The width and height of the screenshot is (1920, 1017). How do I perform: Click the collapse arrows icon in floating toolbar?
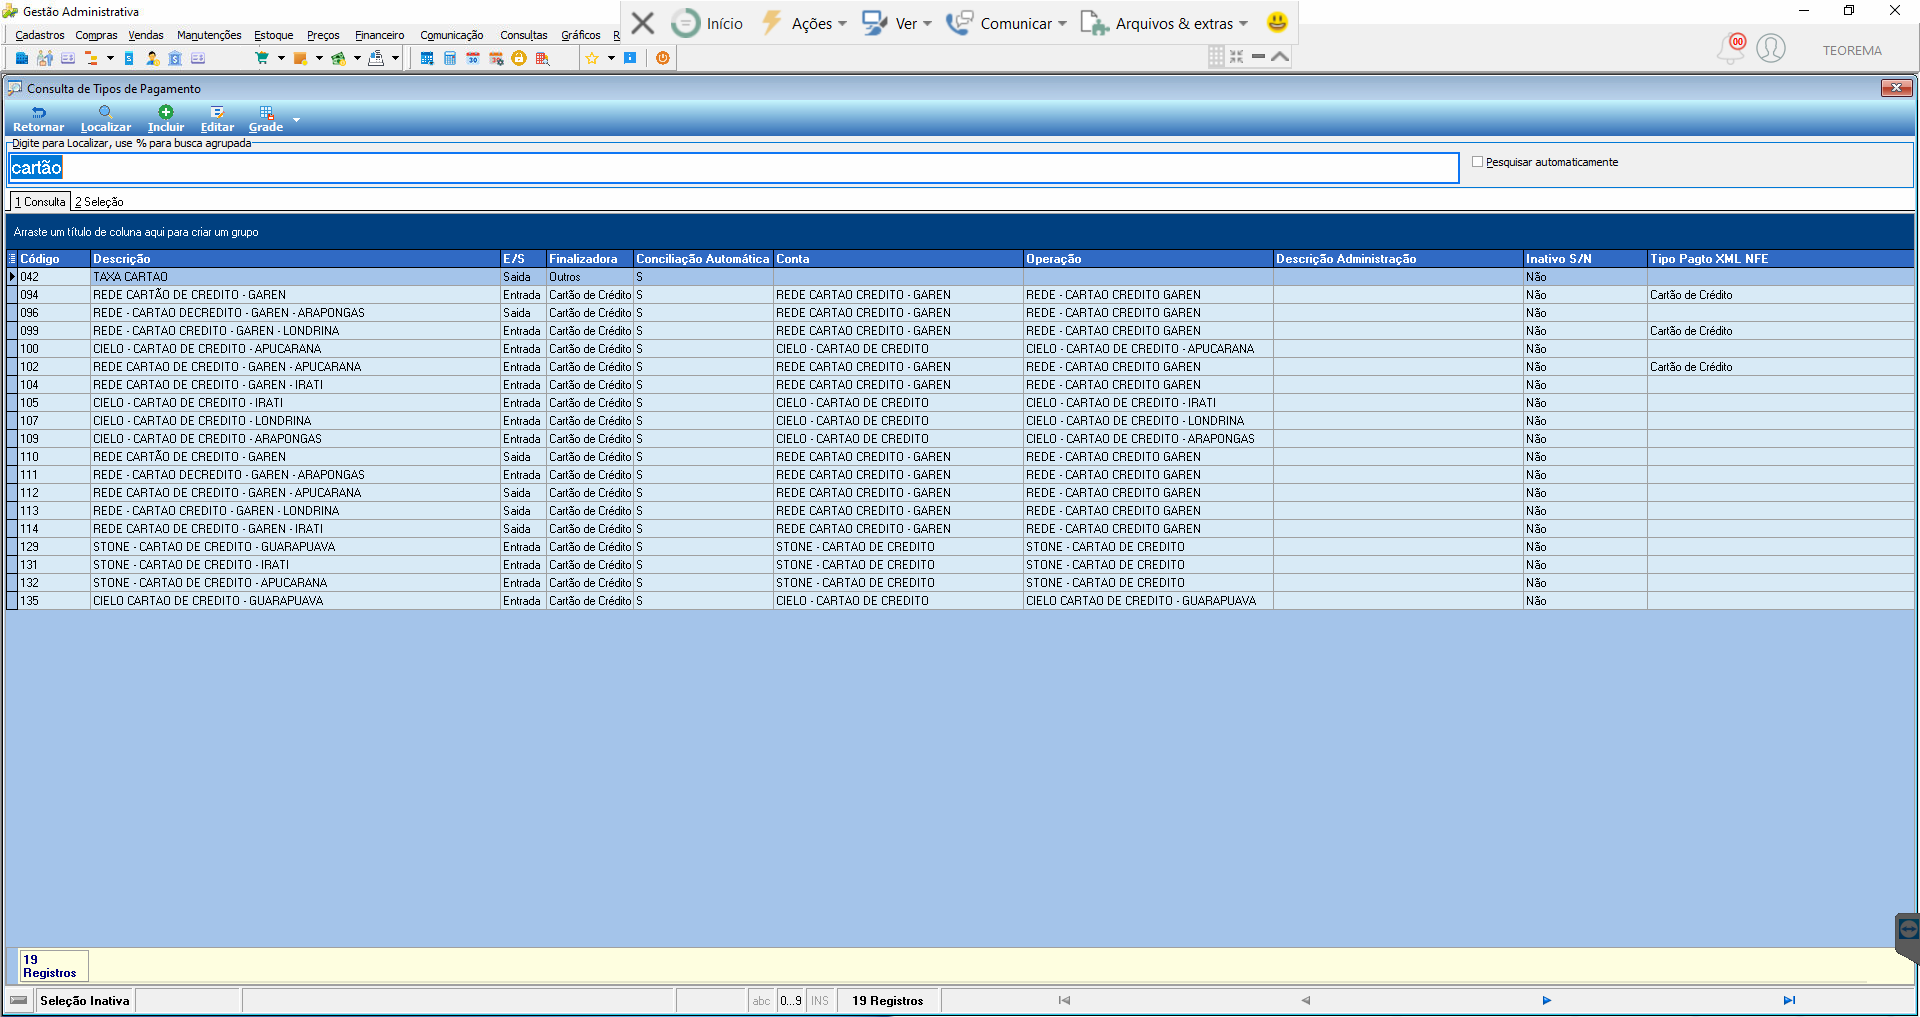1237,57
